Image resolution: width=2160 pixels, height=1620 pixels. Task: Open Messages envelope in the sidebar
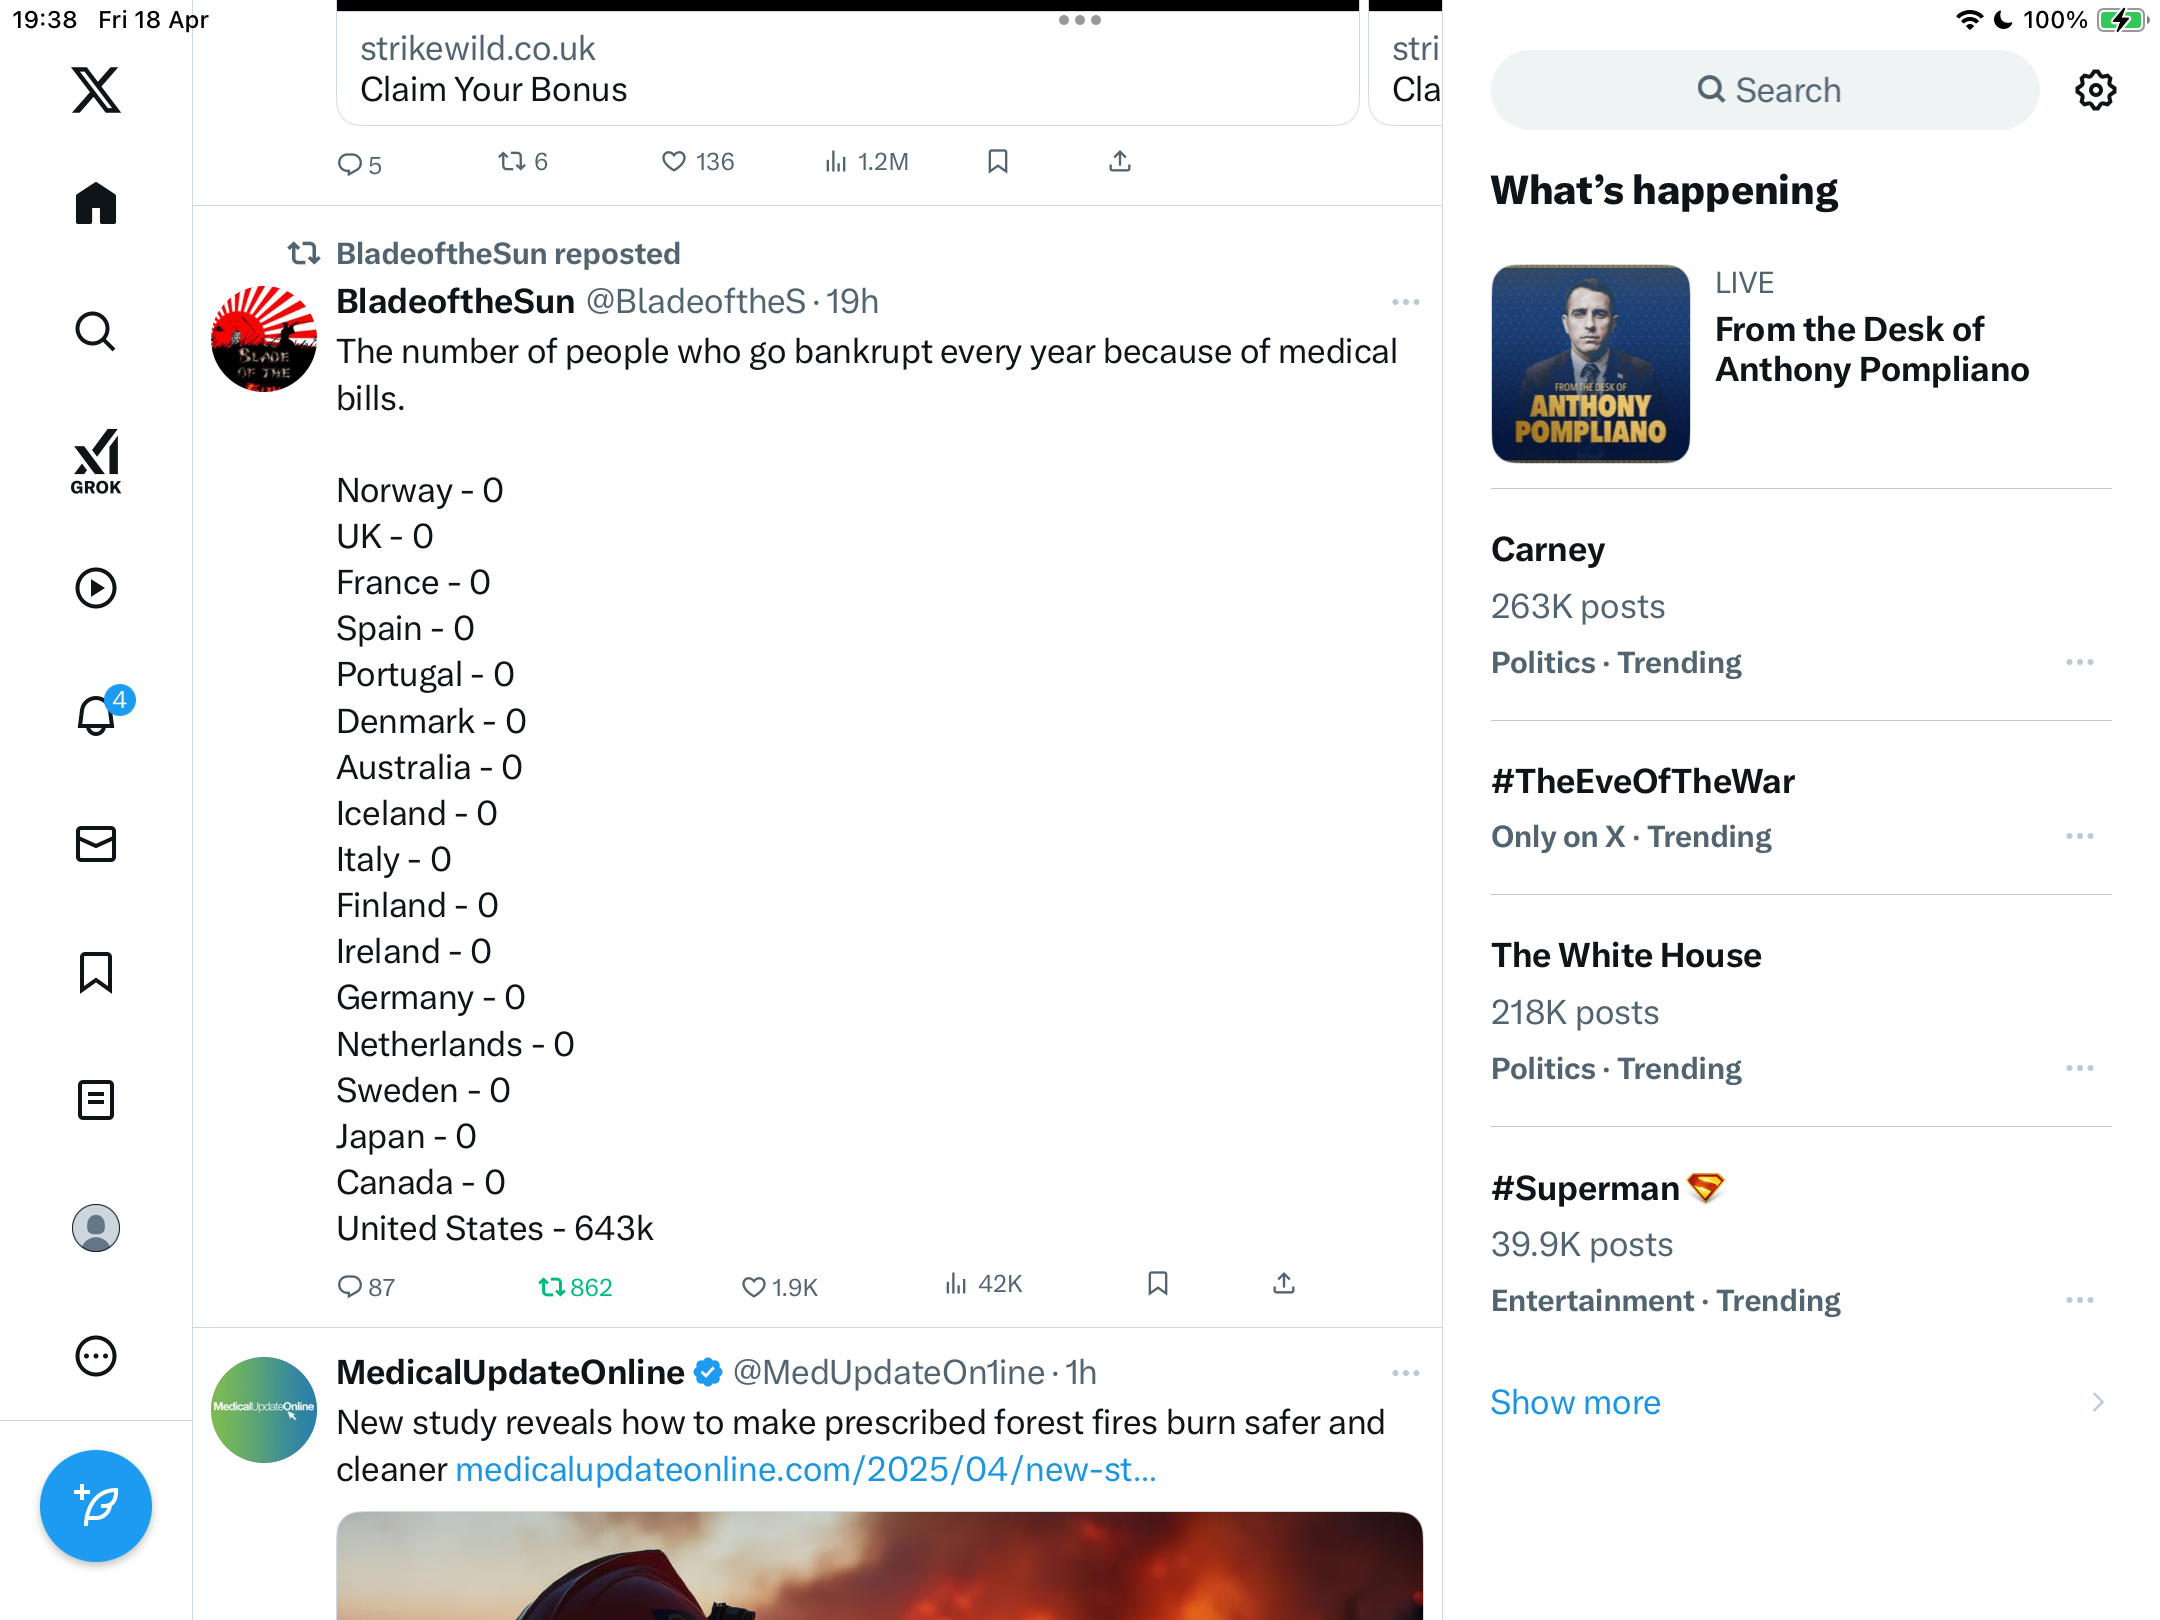point(96,844)
